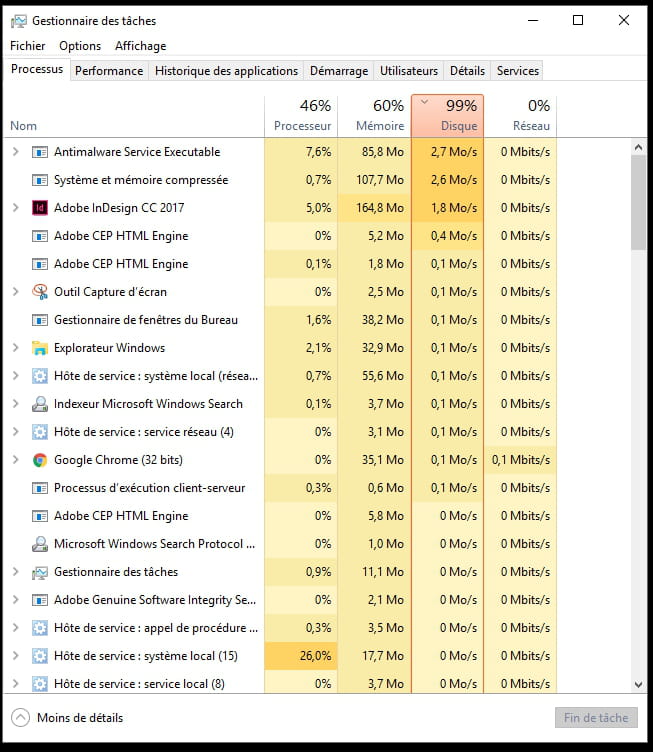Click the Adobe InDesign CC 2017 icon

(40, 208)
